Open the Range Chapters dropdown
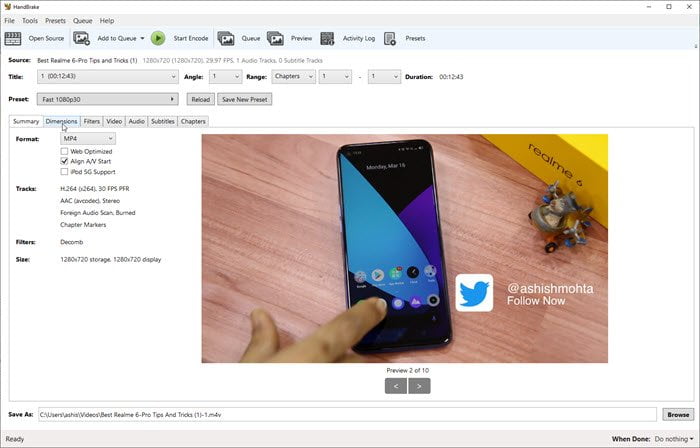 tap(293, 76)
